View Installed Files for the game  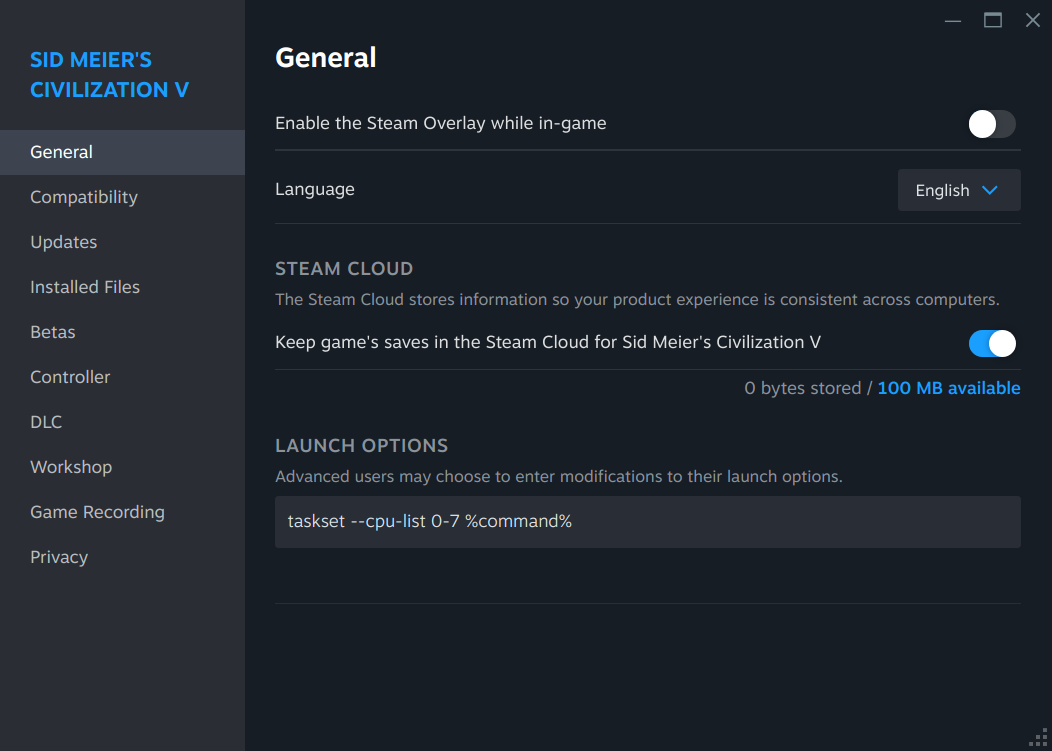point(85,286)
